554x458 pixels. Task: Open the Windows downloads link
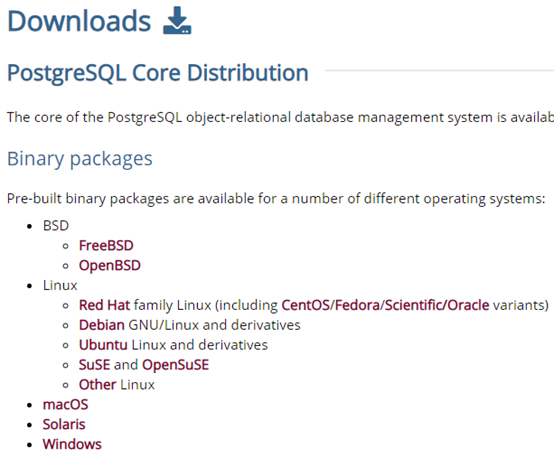[72, 445]
